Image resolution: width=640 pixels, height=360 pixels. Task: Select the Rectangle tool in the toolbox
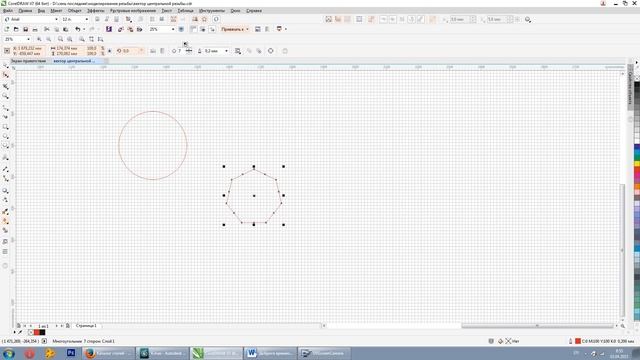pos(6,127)
